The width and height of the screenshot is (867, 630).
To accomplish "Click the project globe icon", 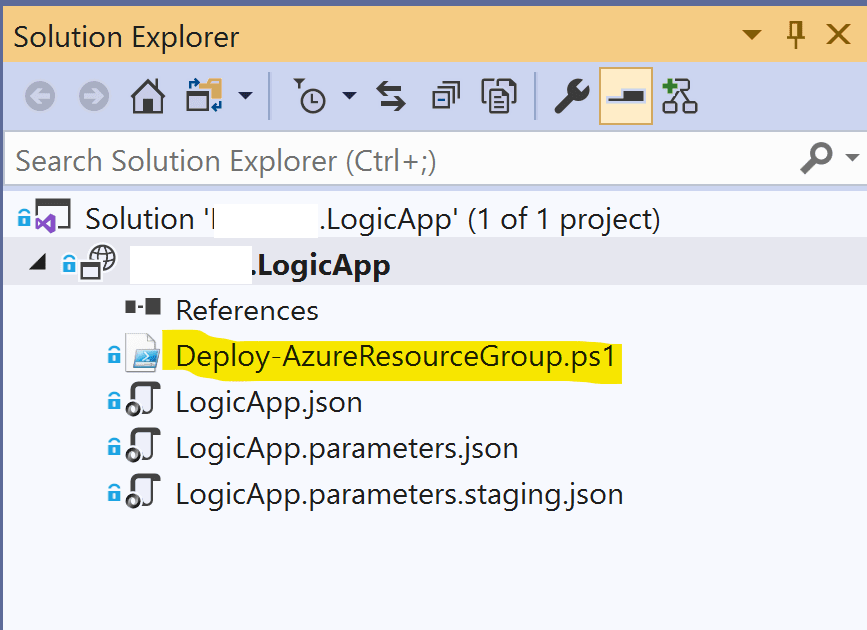I will (98, 262).
